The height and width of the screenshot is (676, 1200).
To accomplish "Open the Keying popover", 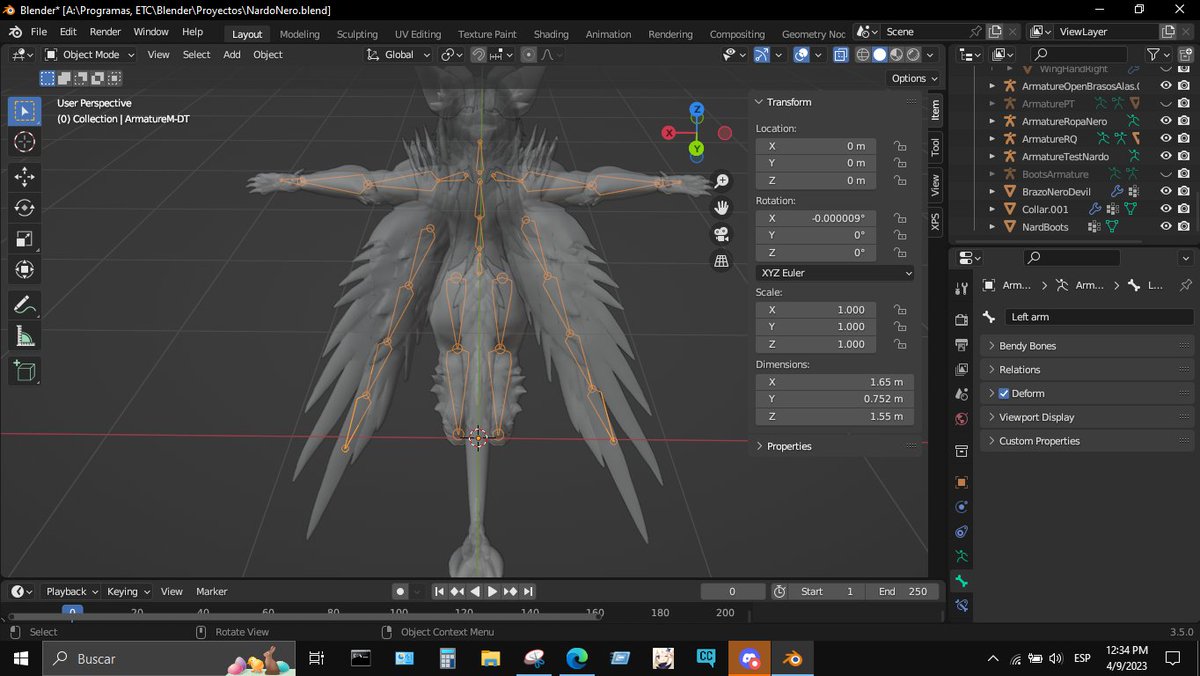I will [128, 592].
